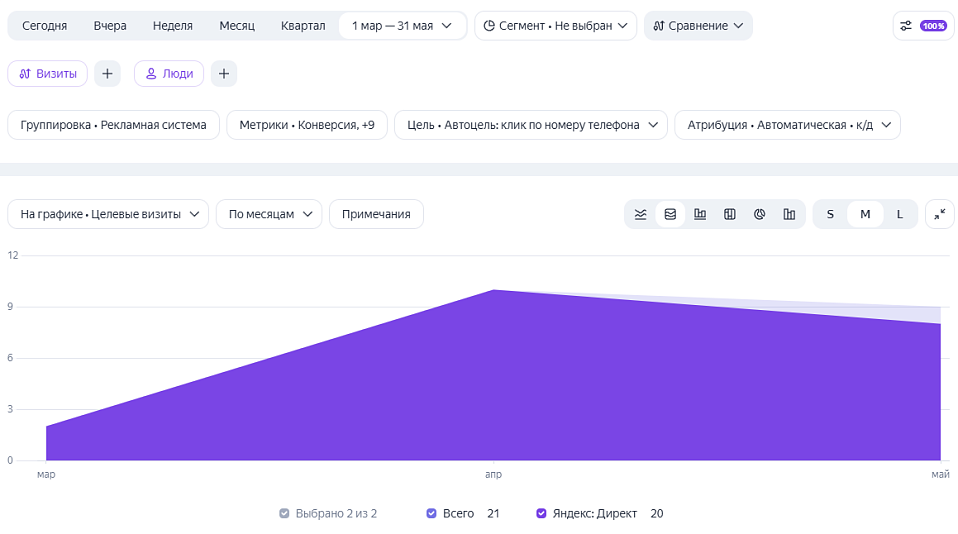Switch chart to line graph view
Viewport: 958px width, 534px height.
[640, 214]
